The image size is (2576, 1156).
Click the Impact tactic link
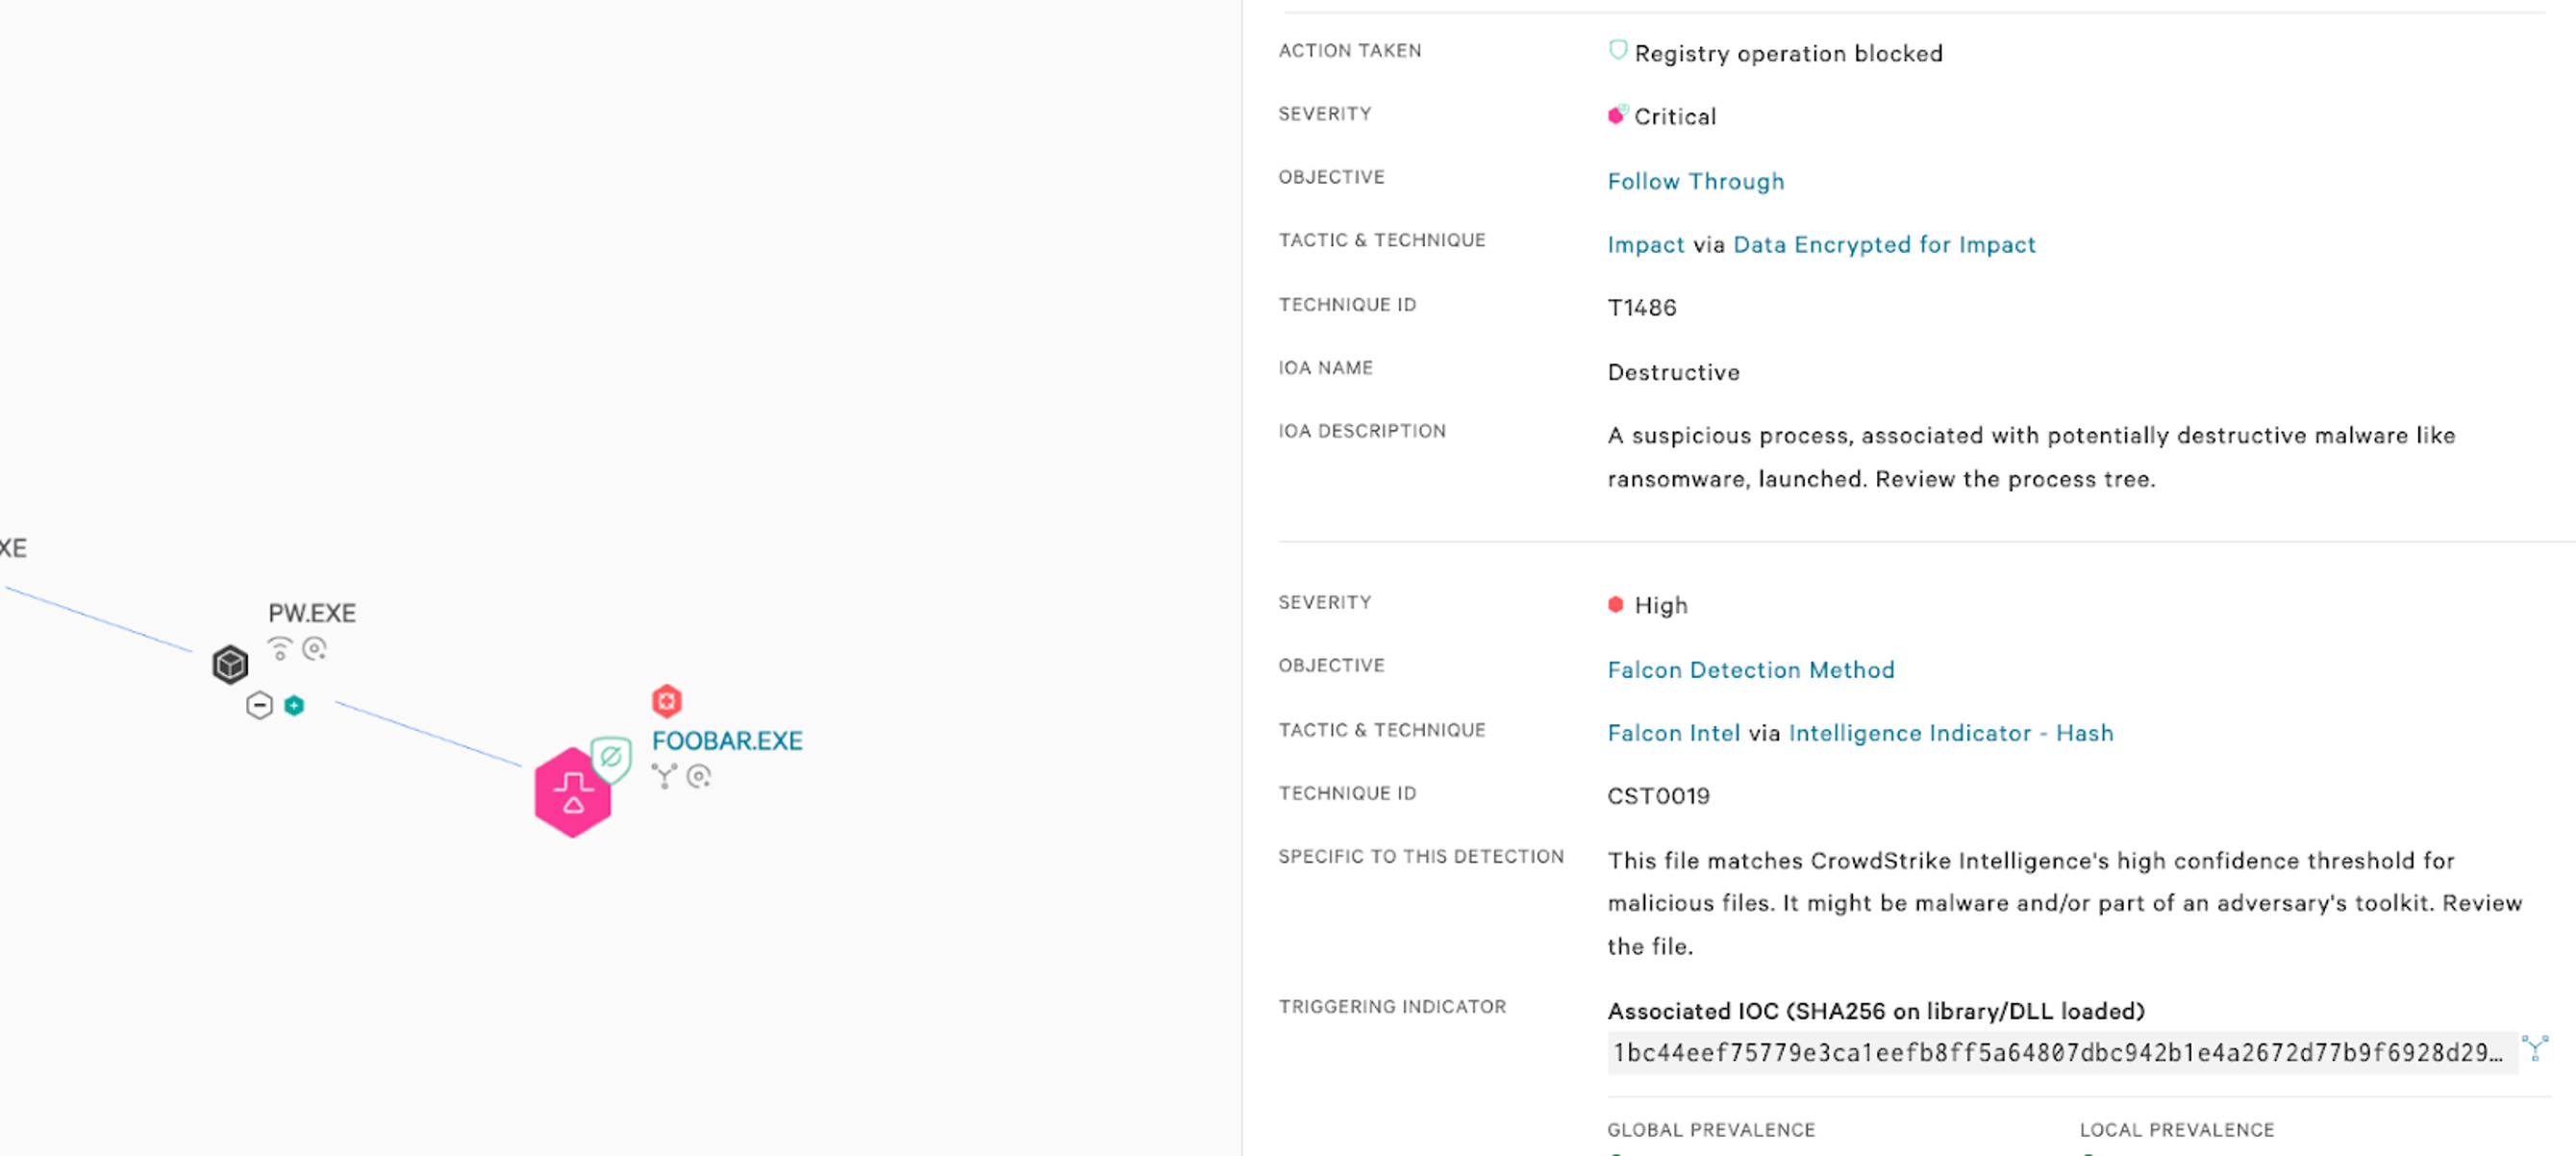pyautogui.click(x=1645, y=245)
